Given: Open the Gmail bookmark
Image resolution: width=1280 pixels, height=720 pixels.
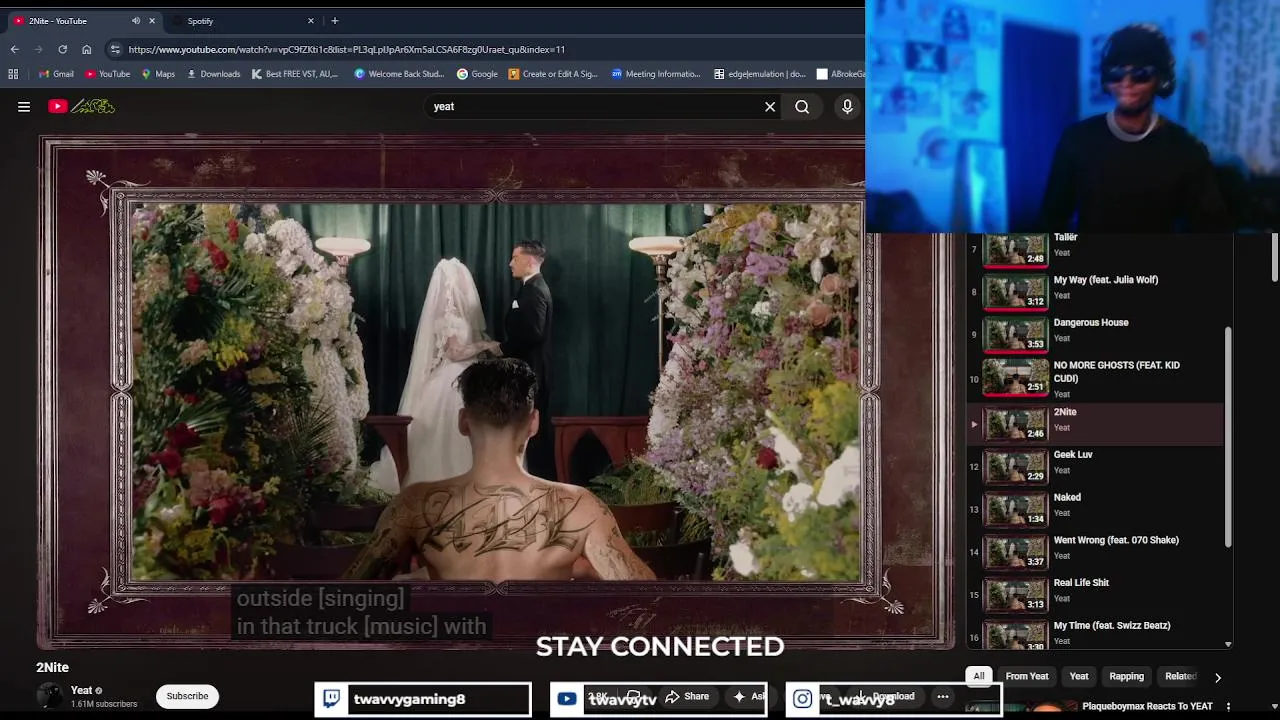Looking at the screenshot, I should click(56, 74).
